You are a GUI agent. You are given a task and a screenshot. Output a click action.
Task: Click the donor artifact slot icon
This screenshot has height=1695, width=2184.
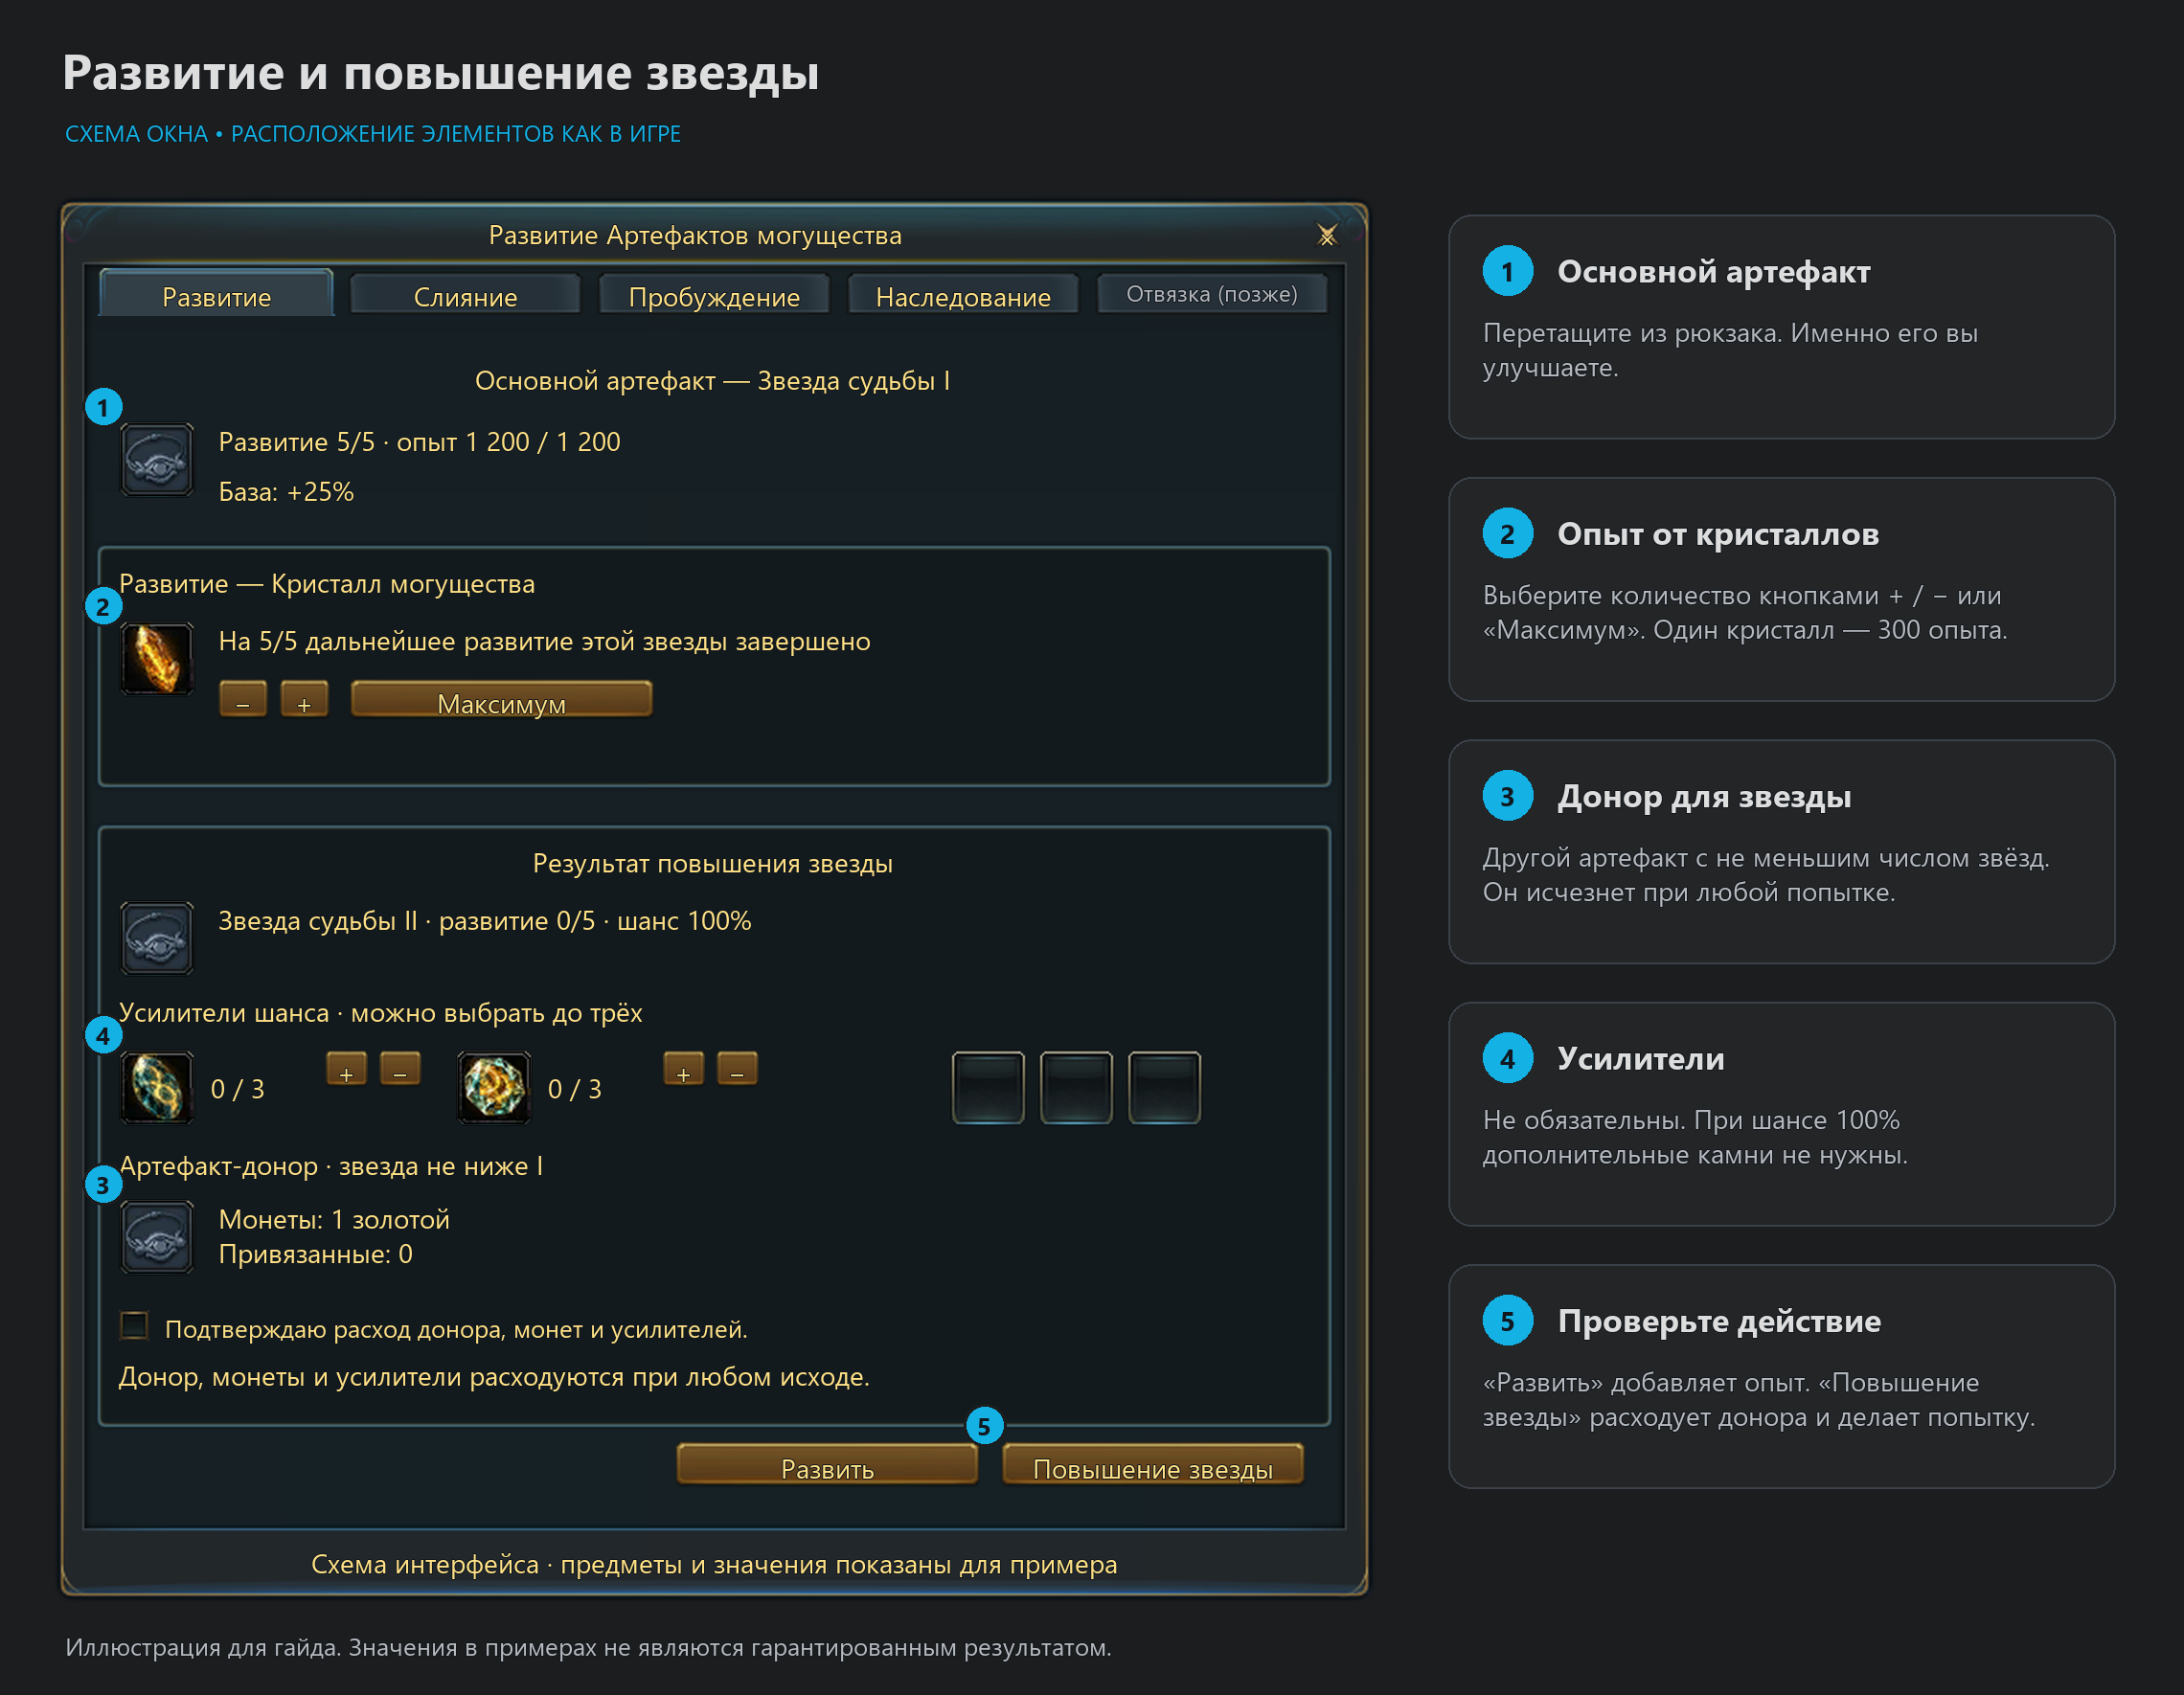point(157,1237)
